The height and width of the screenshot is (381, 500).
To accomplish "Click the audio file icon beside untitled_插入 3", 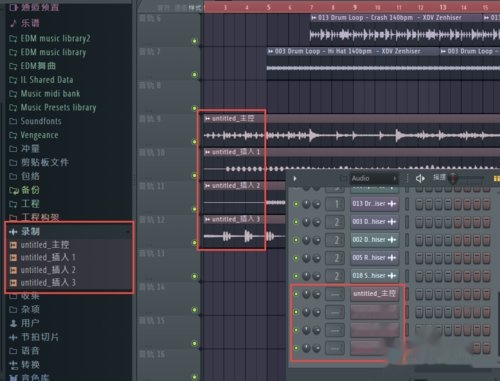I will pos(13,283).
